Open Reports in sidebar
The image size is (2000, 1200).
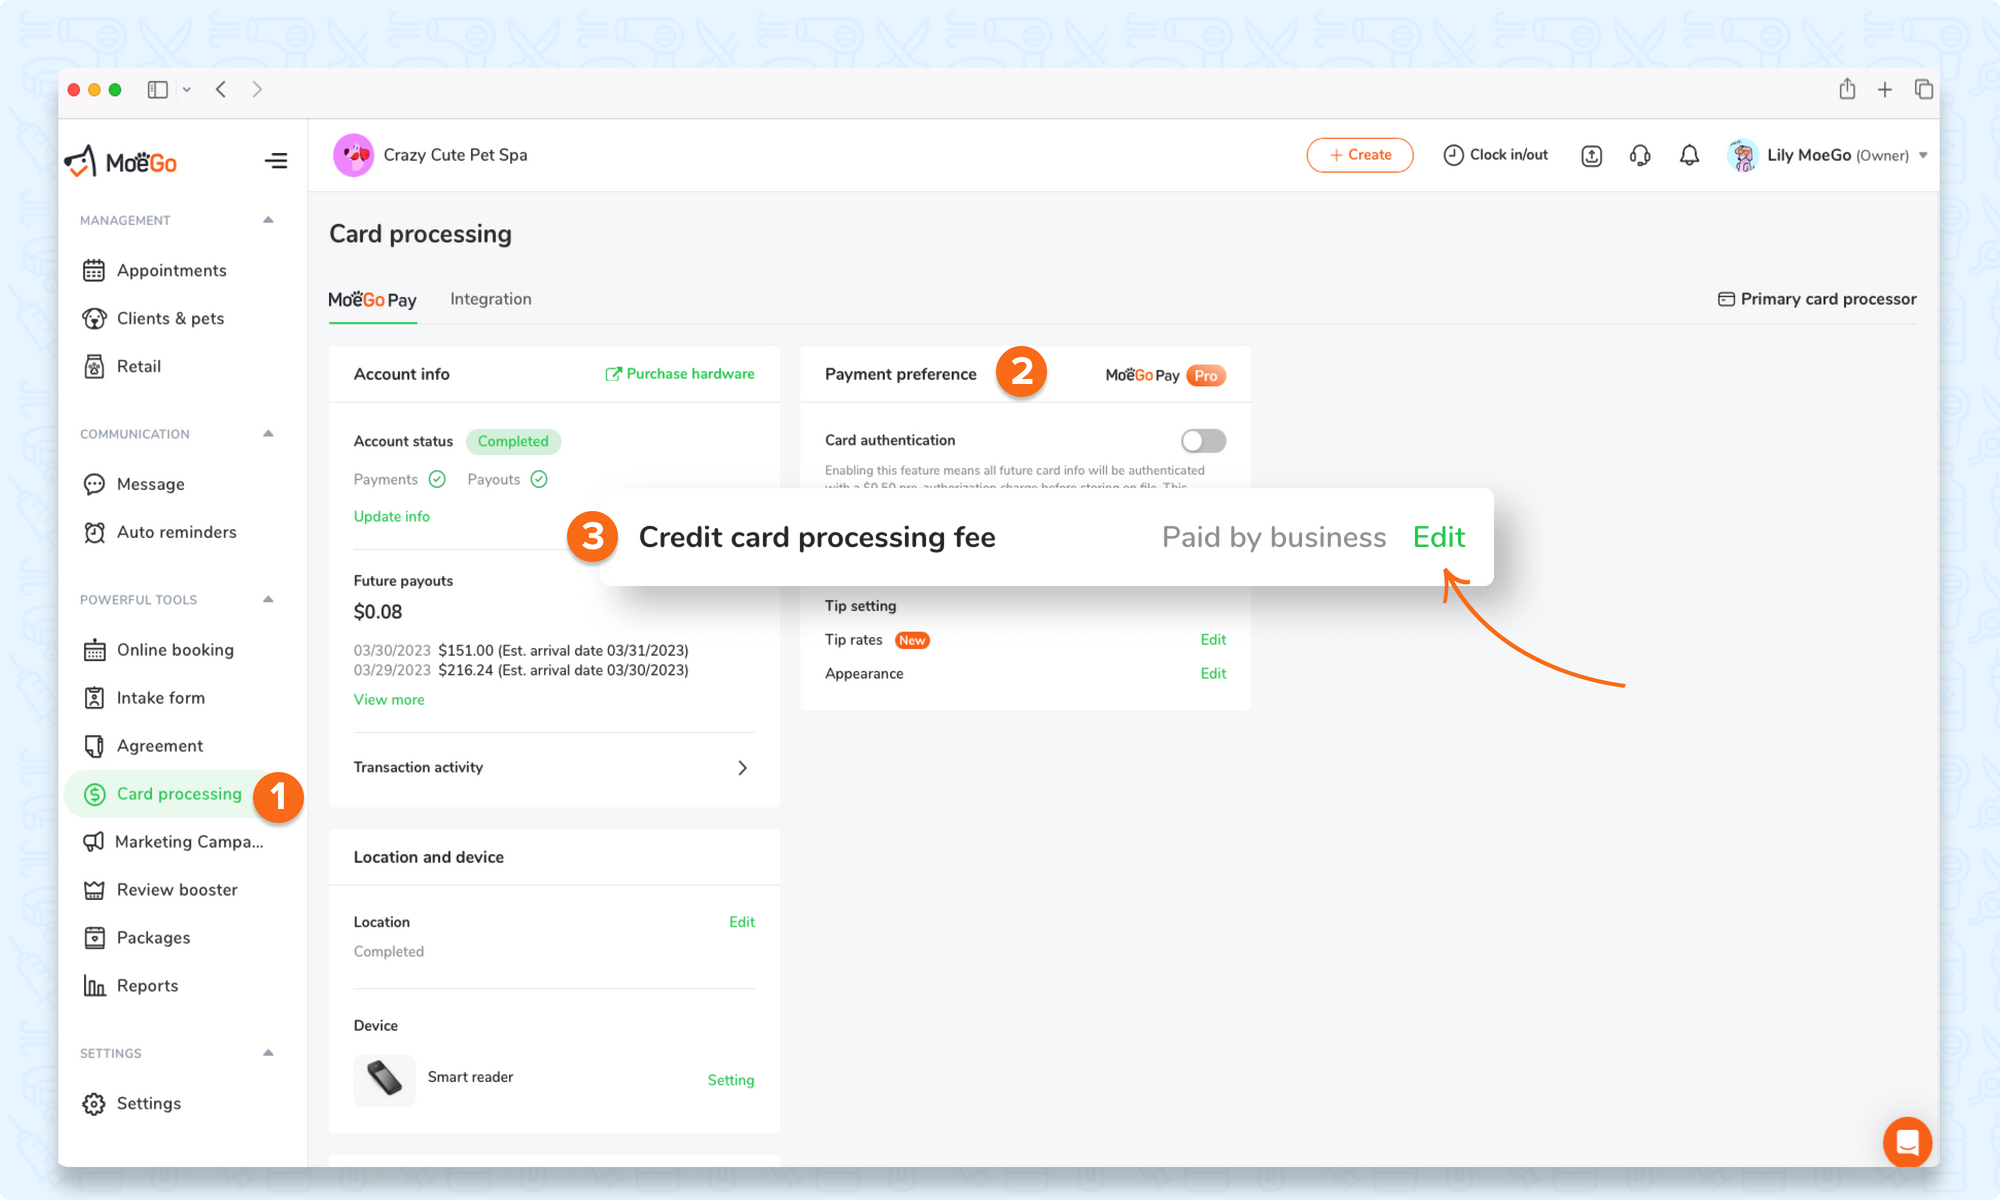[147, 986]
